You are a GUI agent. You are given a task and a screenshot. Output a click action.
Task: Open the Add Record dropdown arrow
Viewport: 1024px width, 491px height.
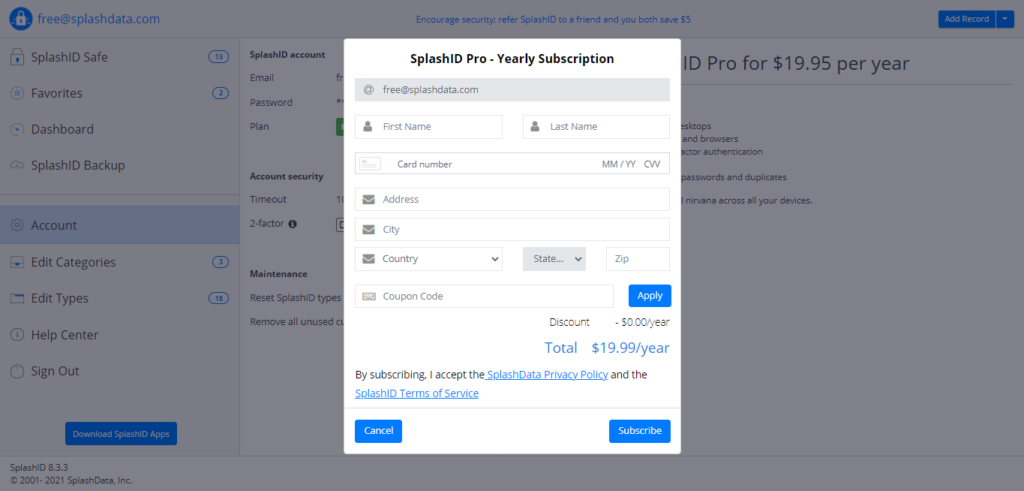point(1005,19)
